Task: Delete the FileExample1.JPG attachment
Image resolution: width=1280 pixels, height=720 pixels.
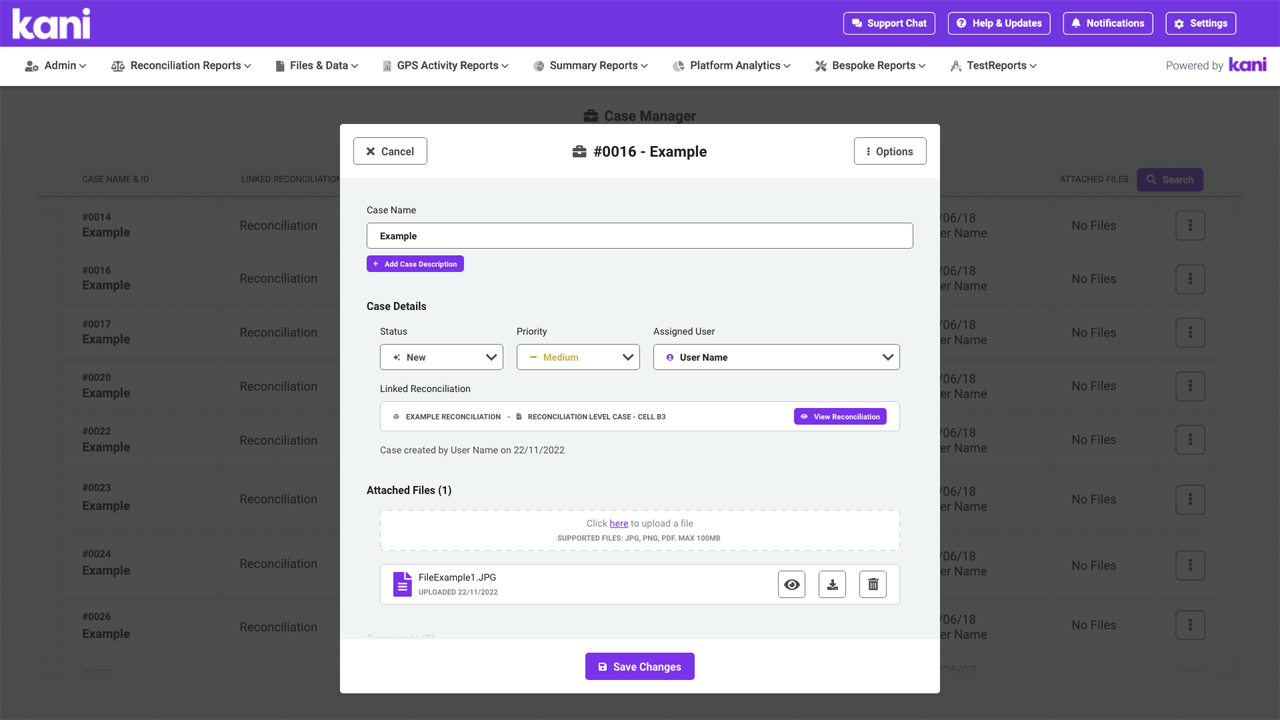Action: (872, 583)
